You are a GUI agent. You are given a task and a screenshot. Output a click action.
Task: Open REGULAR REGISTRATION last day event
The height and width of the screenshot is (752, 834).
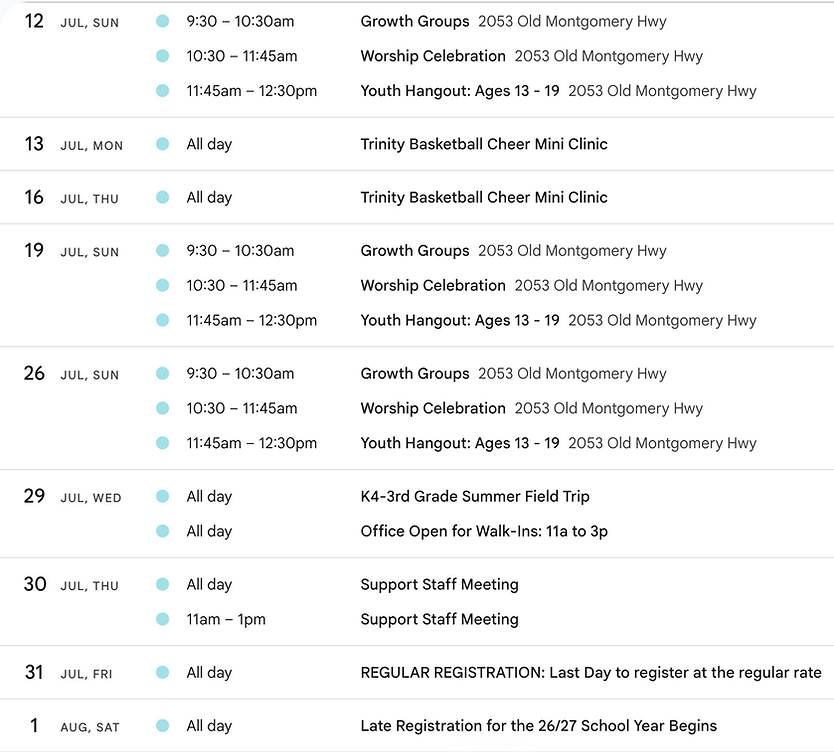591,673
